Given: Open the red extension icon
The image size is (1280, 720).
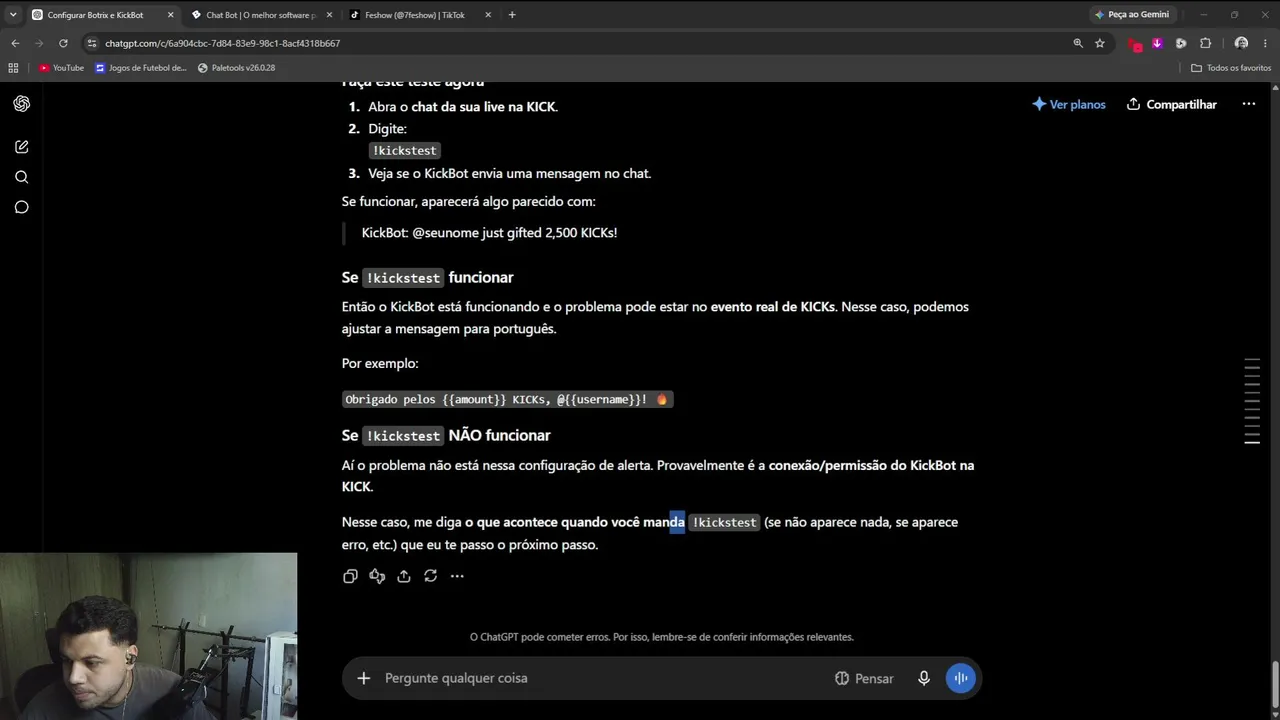Looking at the screenshot, I should (1135, 44).
